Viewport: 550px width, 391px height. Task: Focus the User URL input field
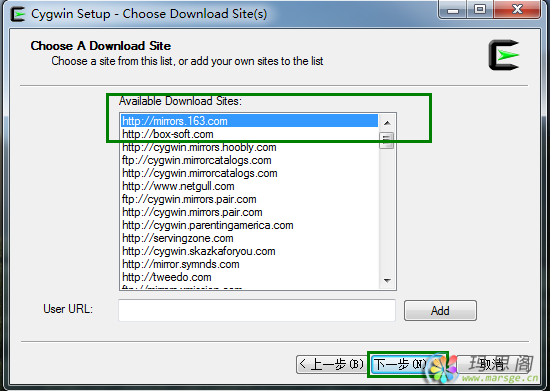pyautogui.click(x=257, y=310)
